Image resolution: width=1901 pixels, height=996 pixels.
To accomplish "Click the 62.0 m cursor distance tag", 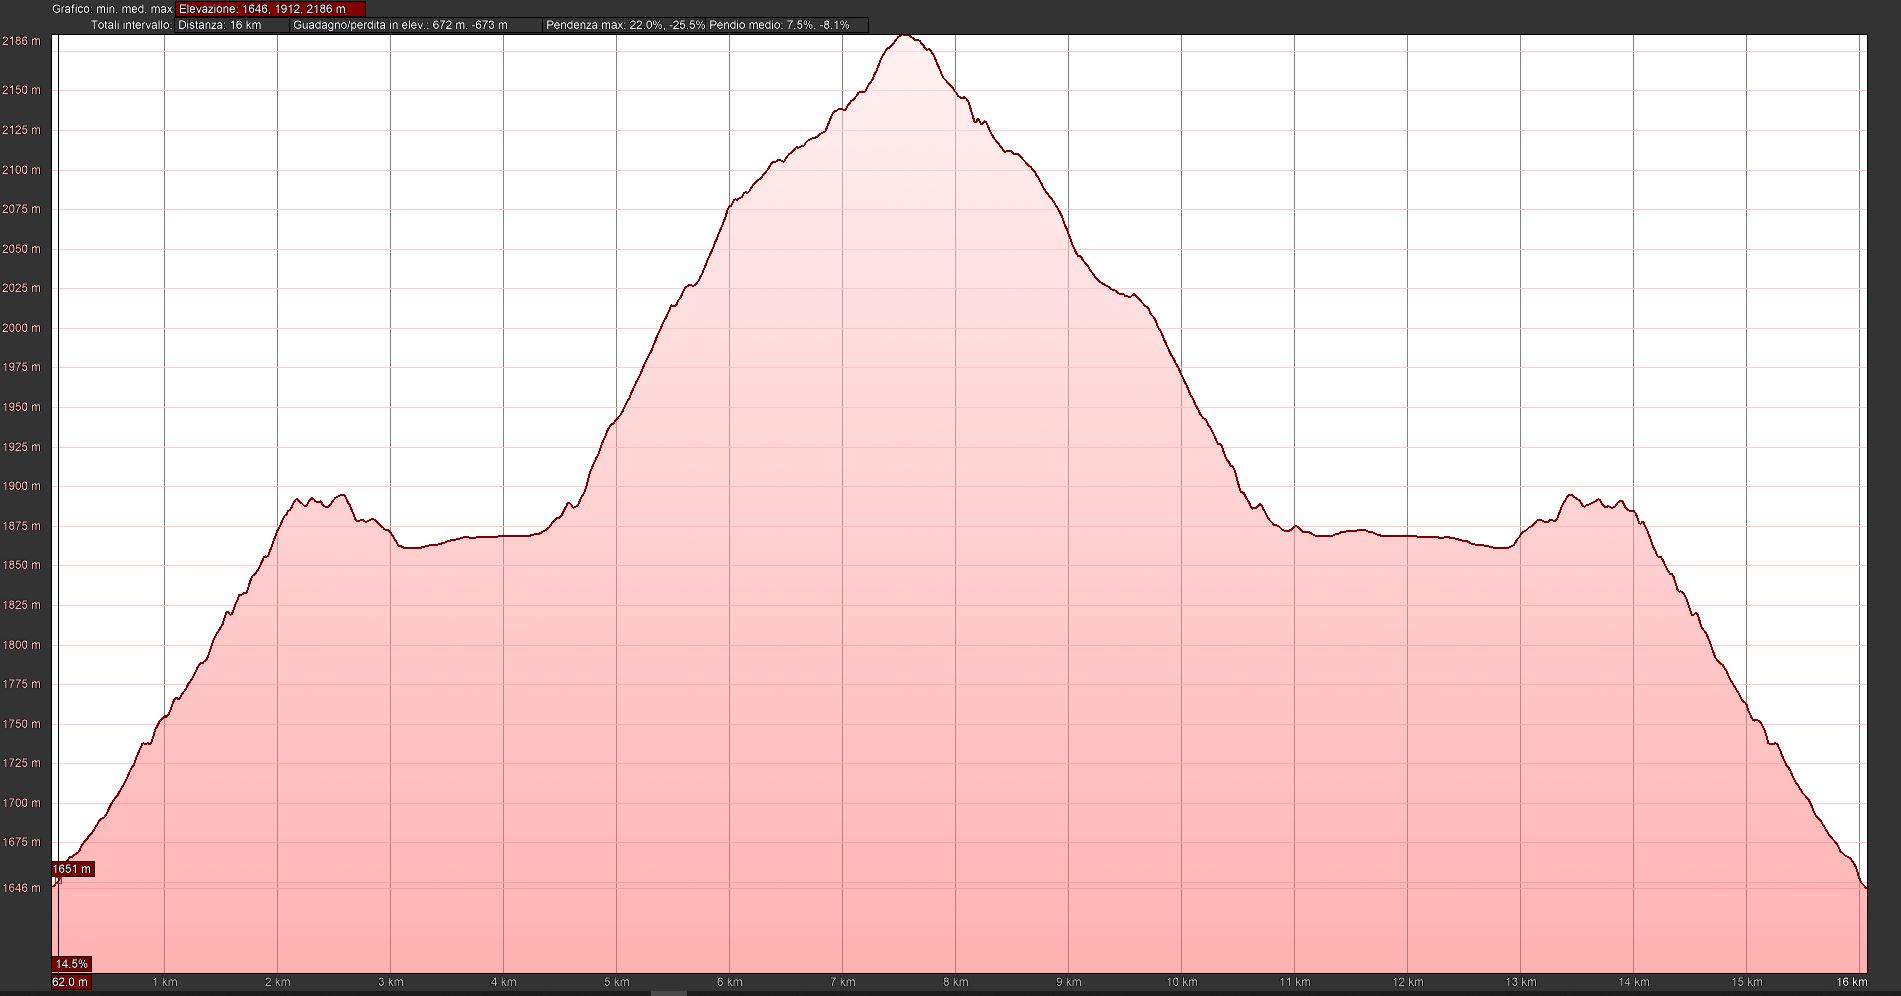I will click(71, 982).
